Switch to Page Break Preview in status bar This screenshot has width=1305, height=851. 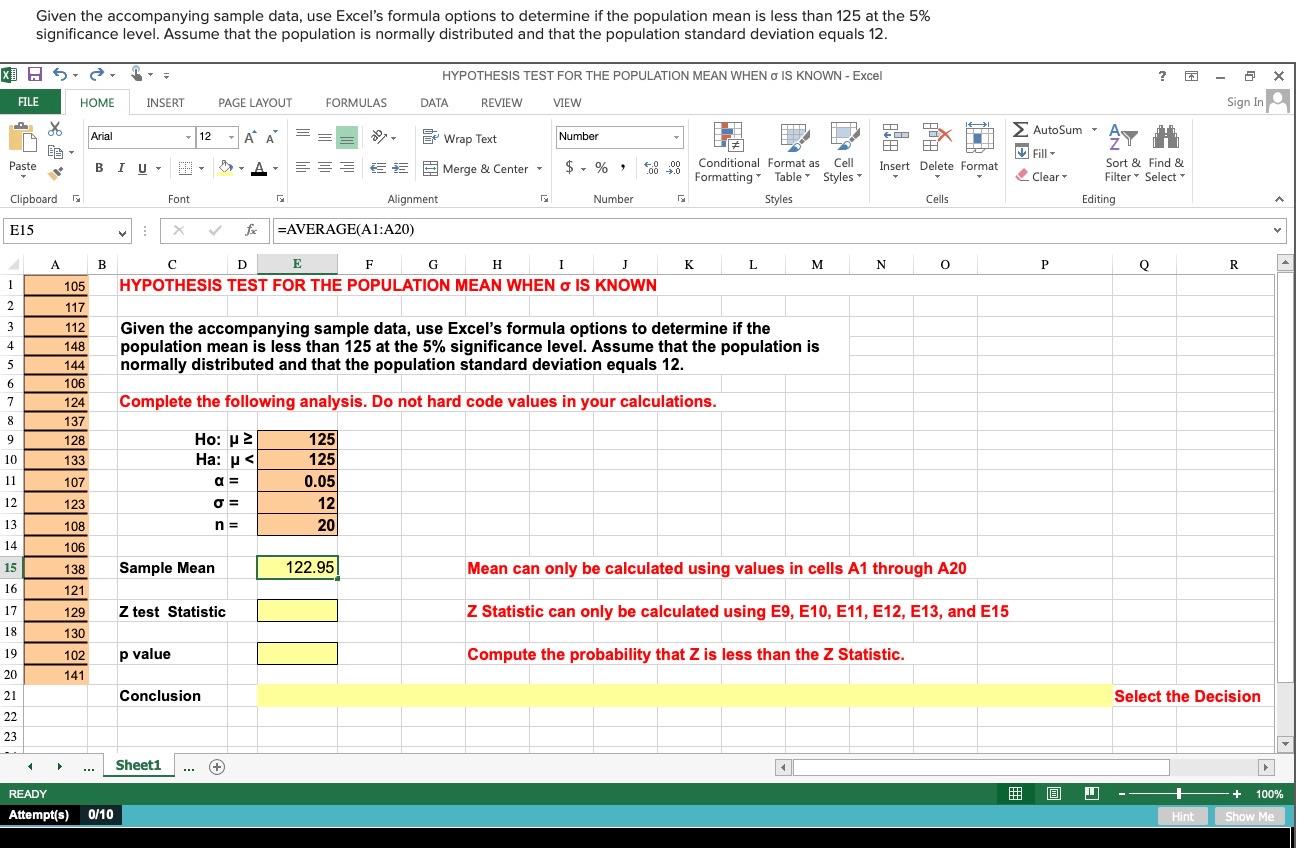[x=1091, y=794]
